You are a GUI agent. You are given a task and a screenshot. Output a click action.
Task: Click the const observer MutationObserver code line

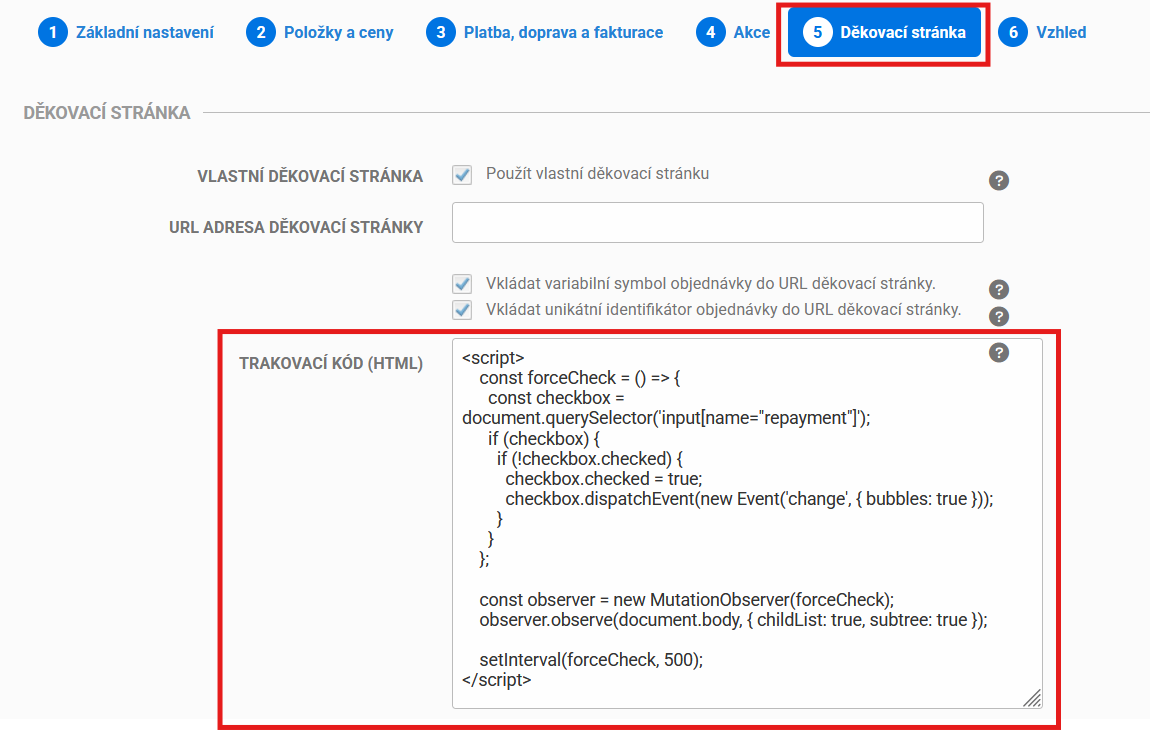pyautogui.click(x=686, y=600)
